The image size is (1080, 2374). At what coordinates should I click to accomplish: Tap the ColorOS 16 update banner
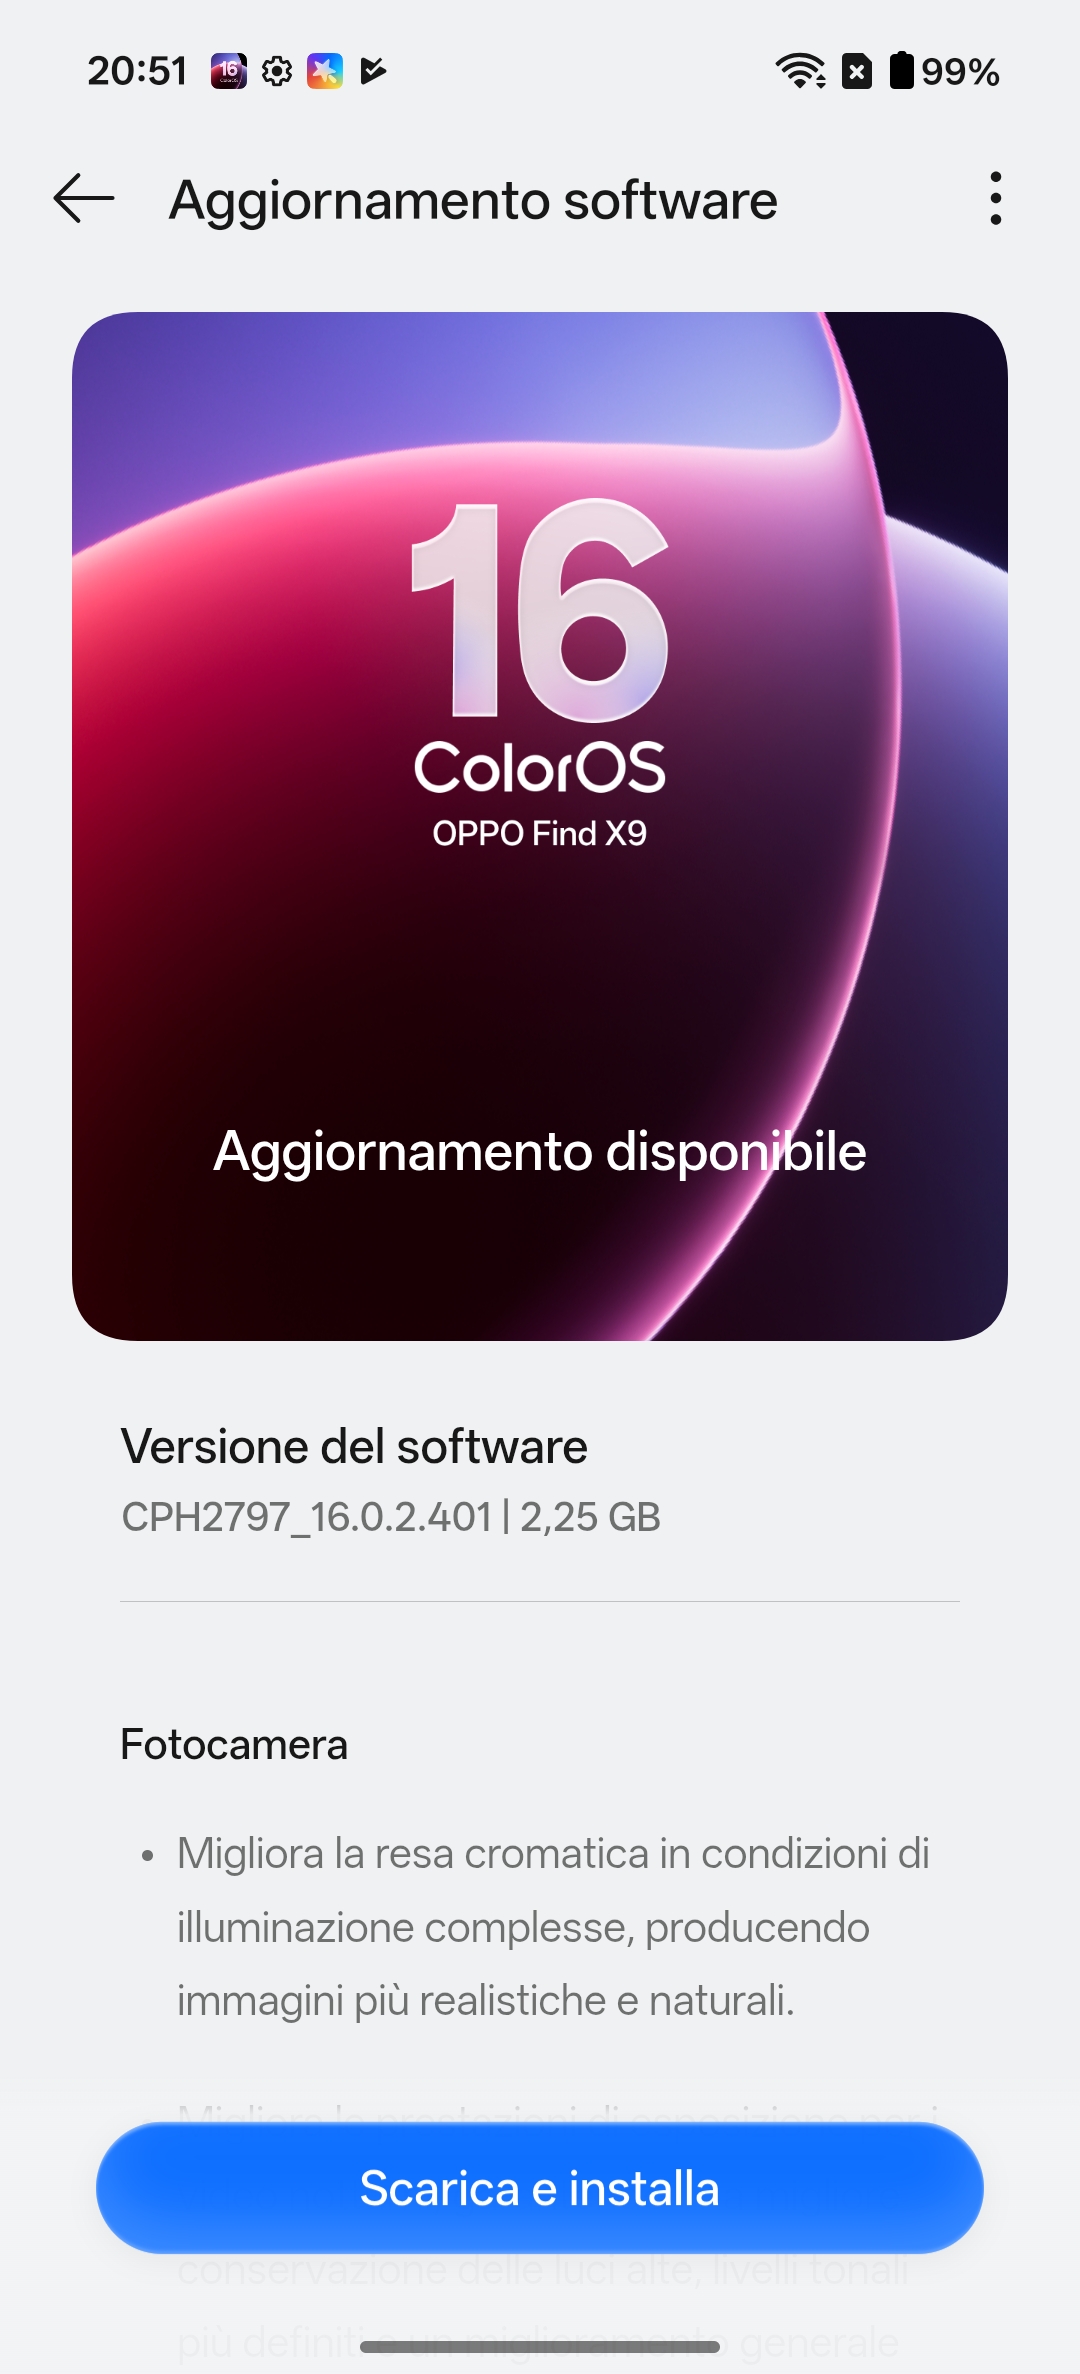point(540,826)
